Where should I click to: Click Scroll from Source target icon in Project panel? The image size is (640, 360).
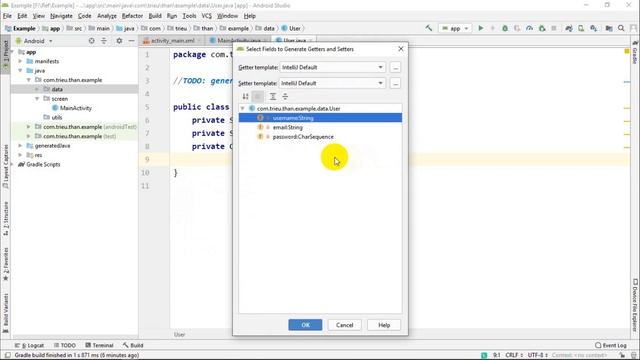91,41
